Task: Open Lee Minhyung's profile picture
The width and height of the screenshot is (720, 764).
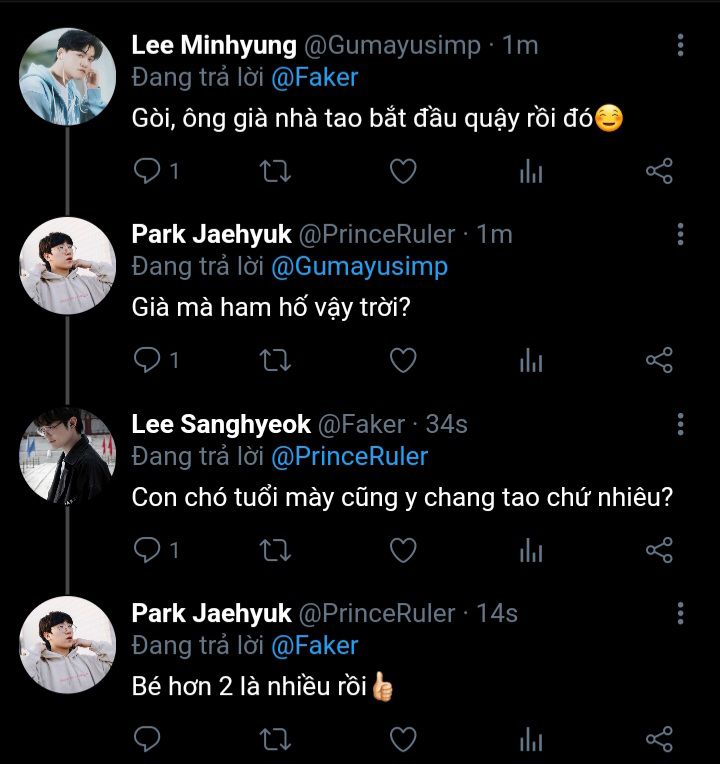Action: pos(68,77)
